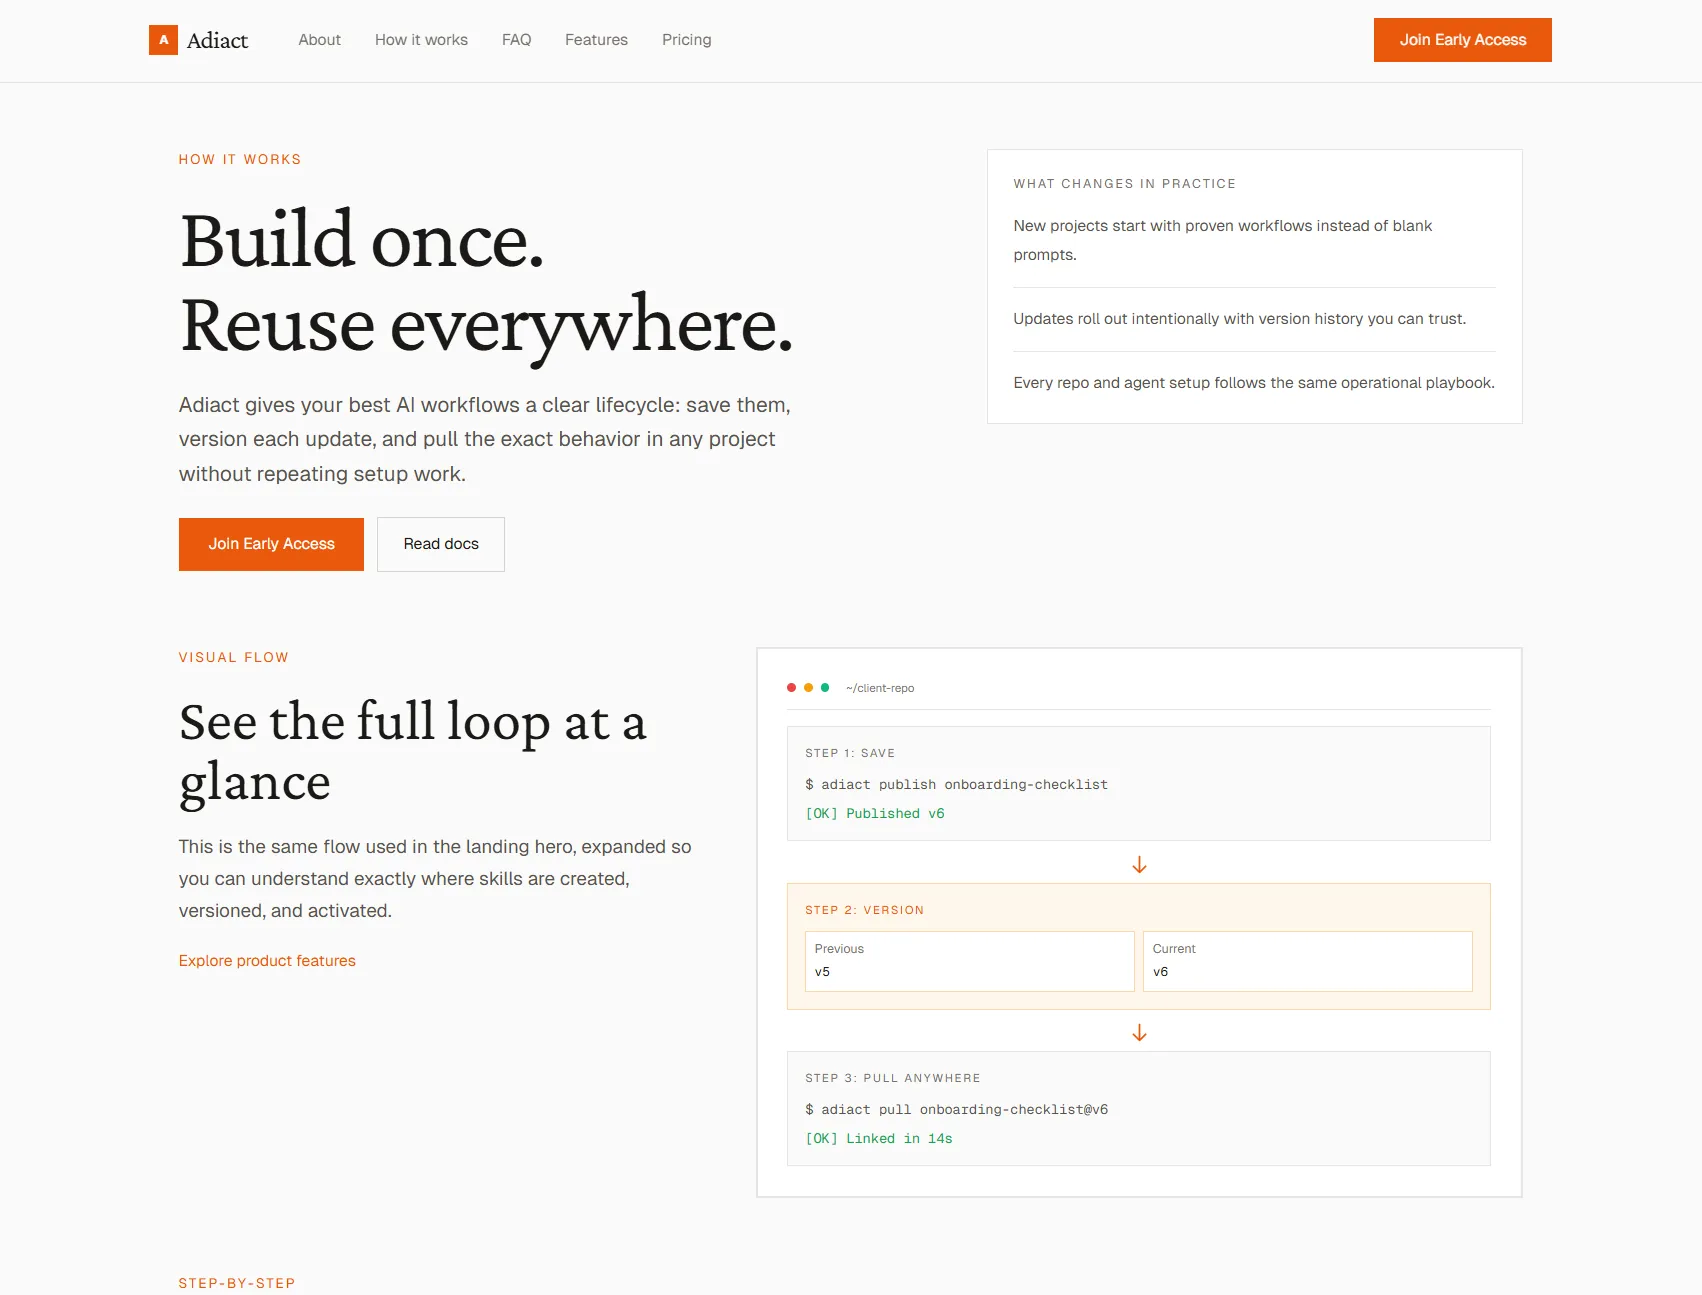Screen dimensions: 1702x1295
Task: Go to the About page
Action: [319, 40]
